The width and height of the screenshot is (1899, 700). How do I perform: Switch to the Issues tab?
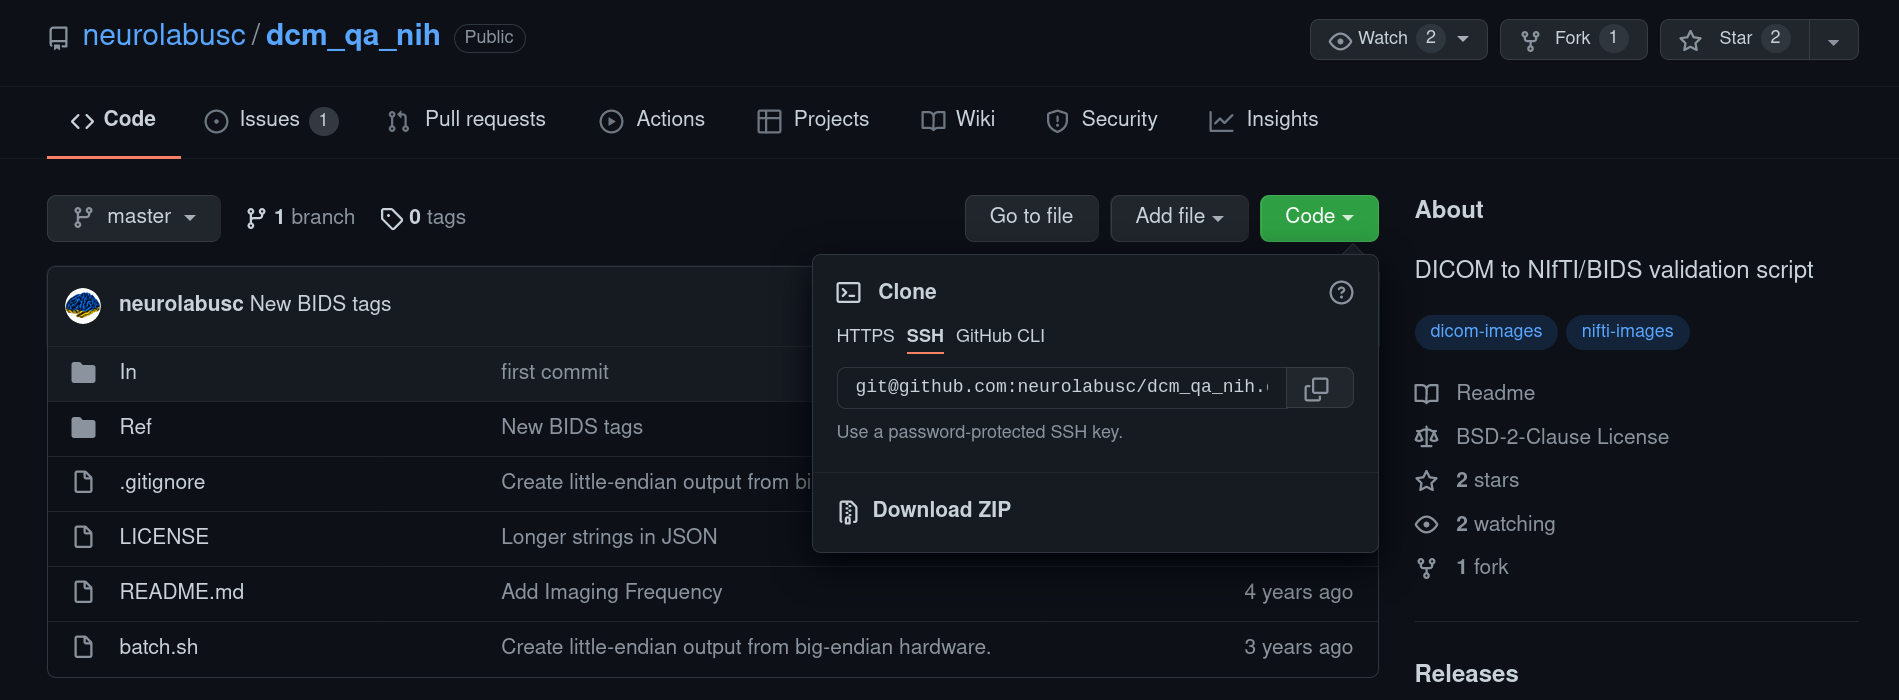tap(271, 120)
